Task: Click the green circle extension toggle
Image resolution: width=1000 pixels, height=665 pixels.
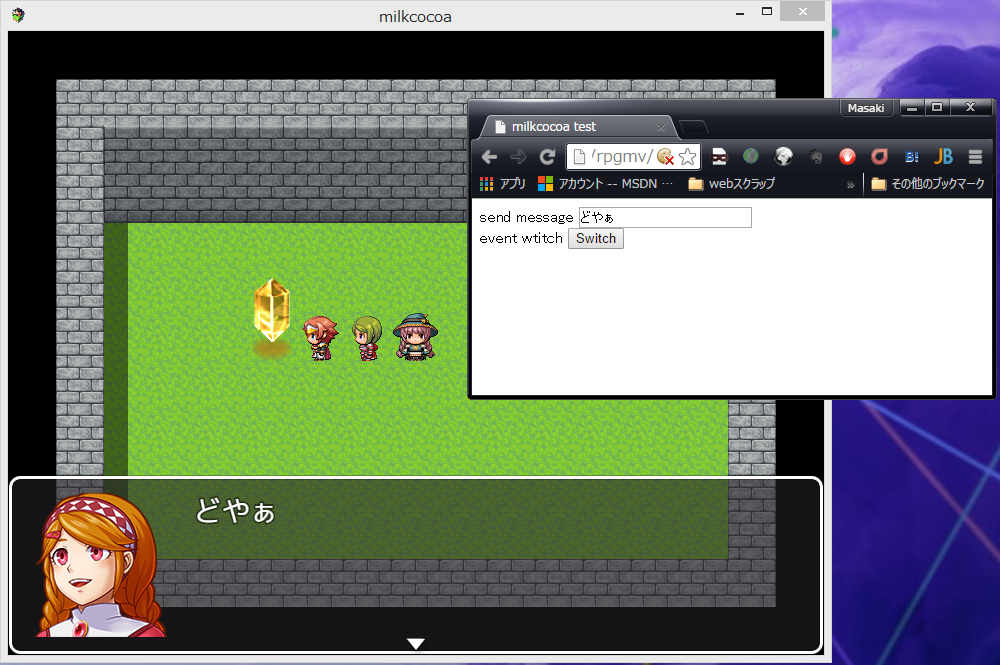Action: click(x=751, y=156)
